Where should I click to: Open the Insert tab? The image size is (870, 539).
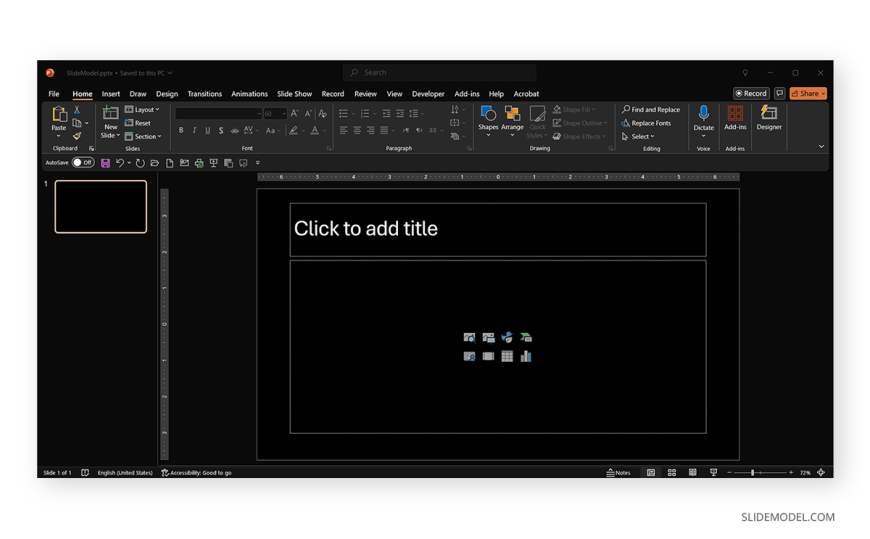(110, 94)
